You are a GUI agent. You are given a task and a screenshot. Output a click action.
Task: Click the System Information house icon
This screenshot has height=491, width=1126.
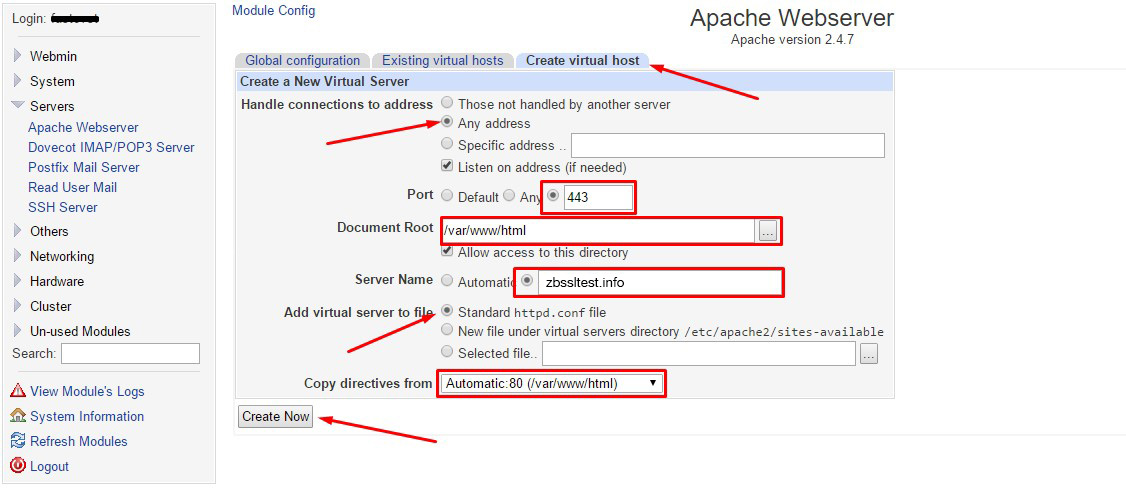18,416
